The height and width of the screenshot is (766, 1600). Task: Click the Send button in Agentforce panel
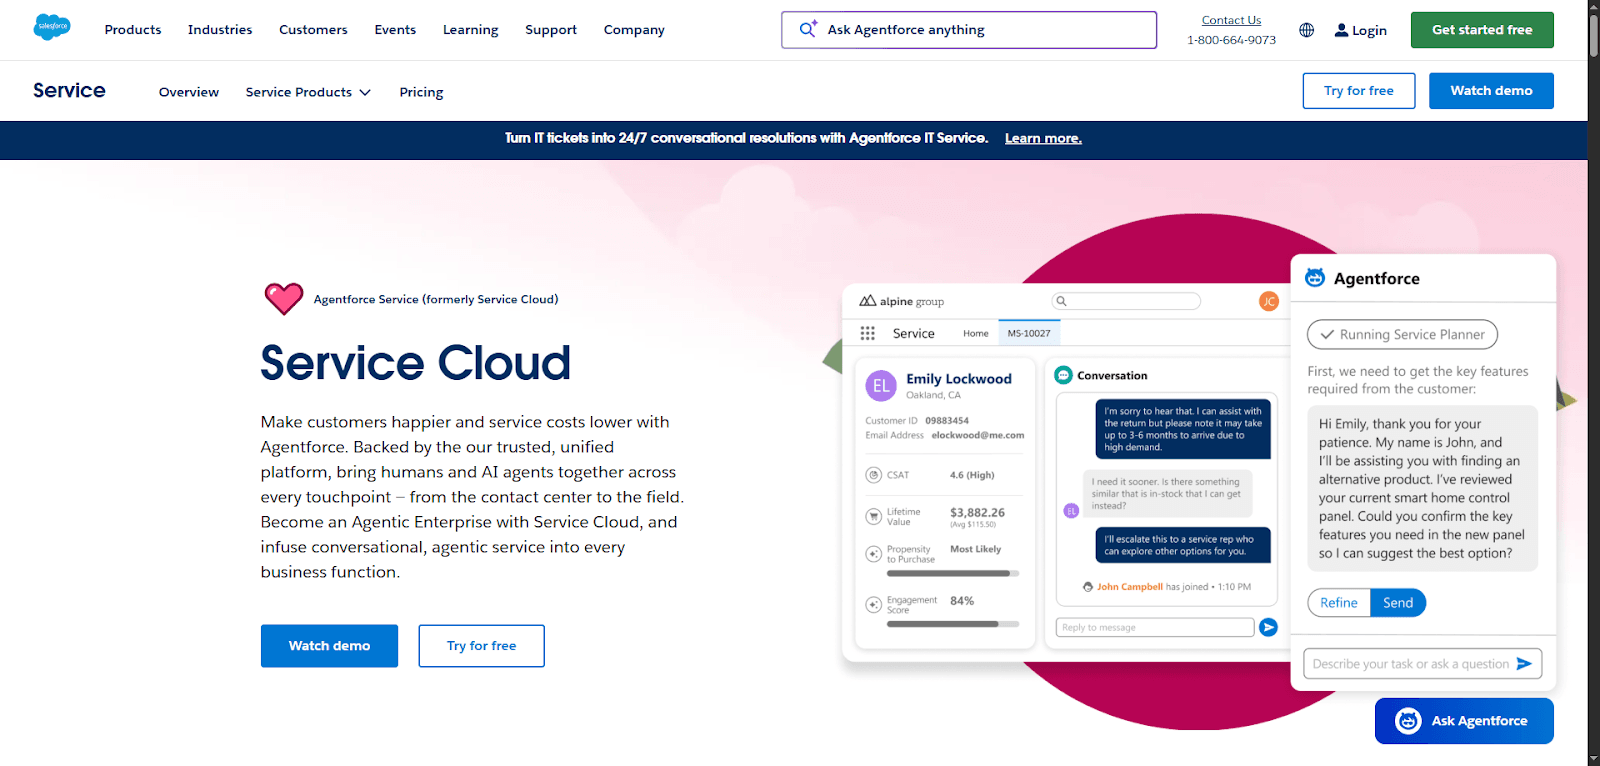[x=1398, y=603]
